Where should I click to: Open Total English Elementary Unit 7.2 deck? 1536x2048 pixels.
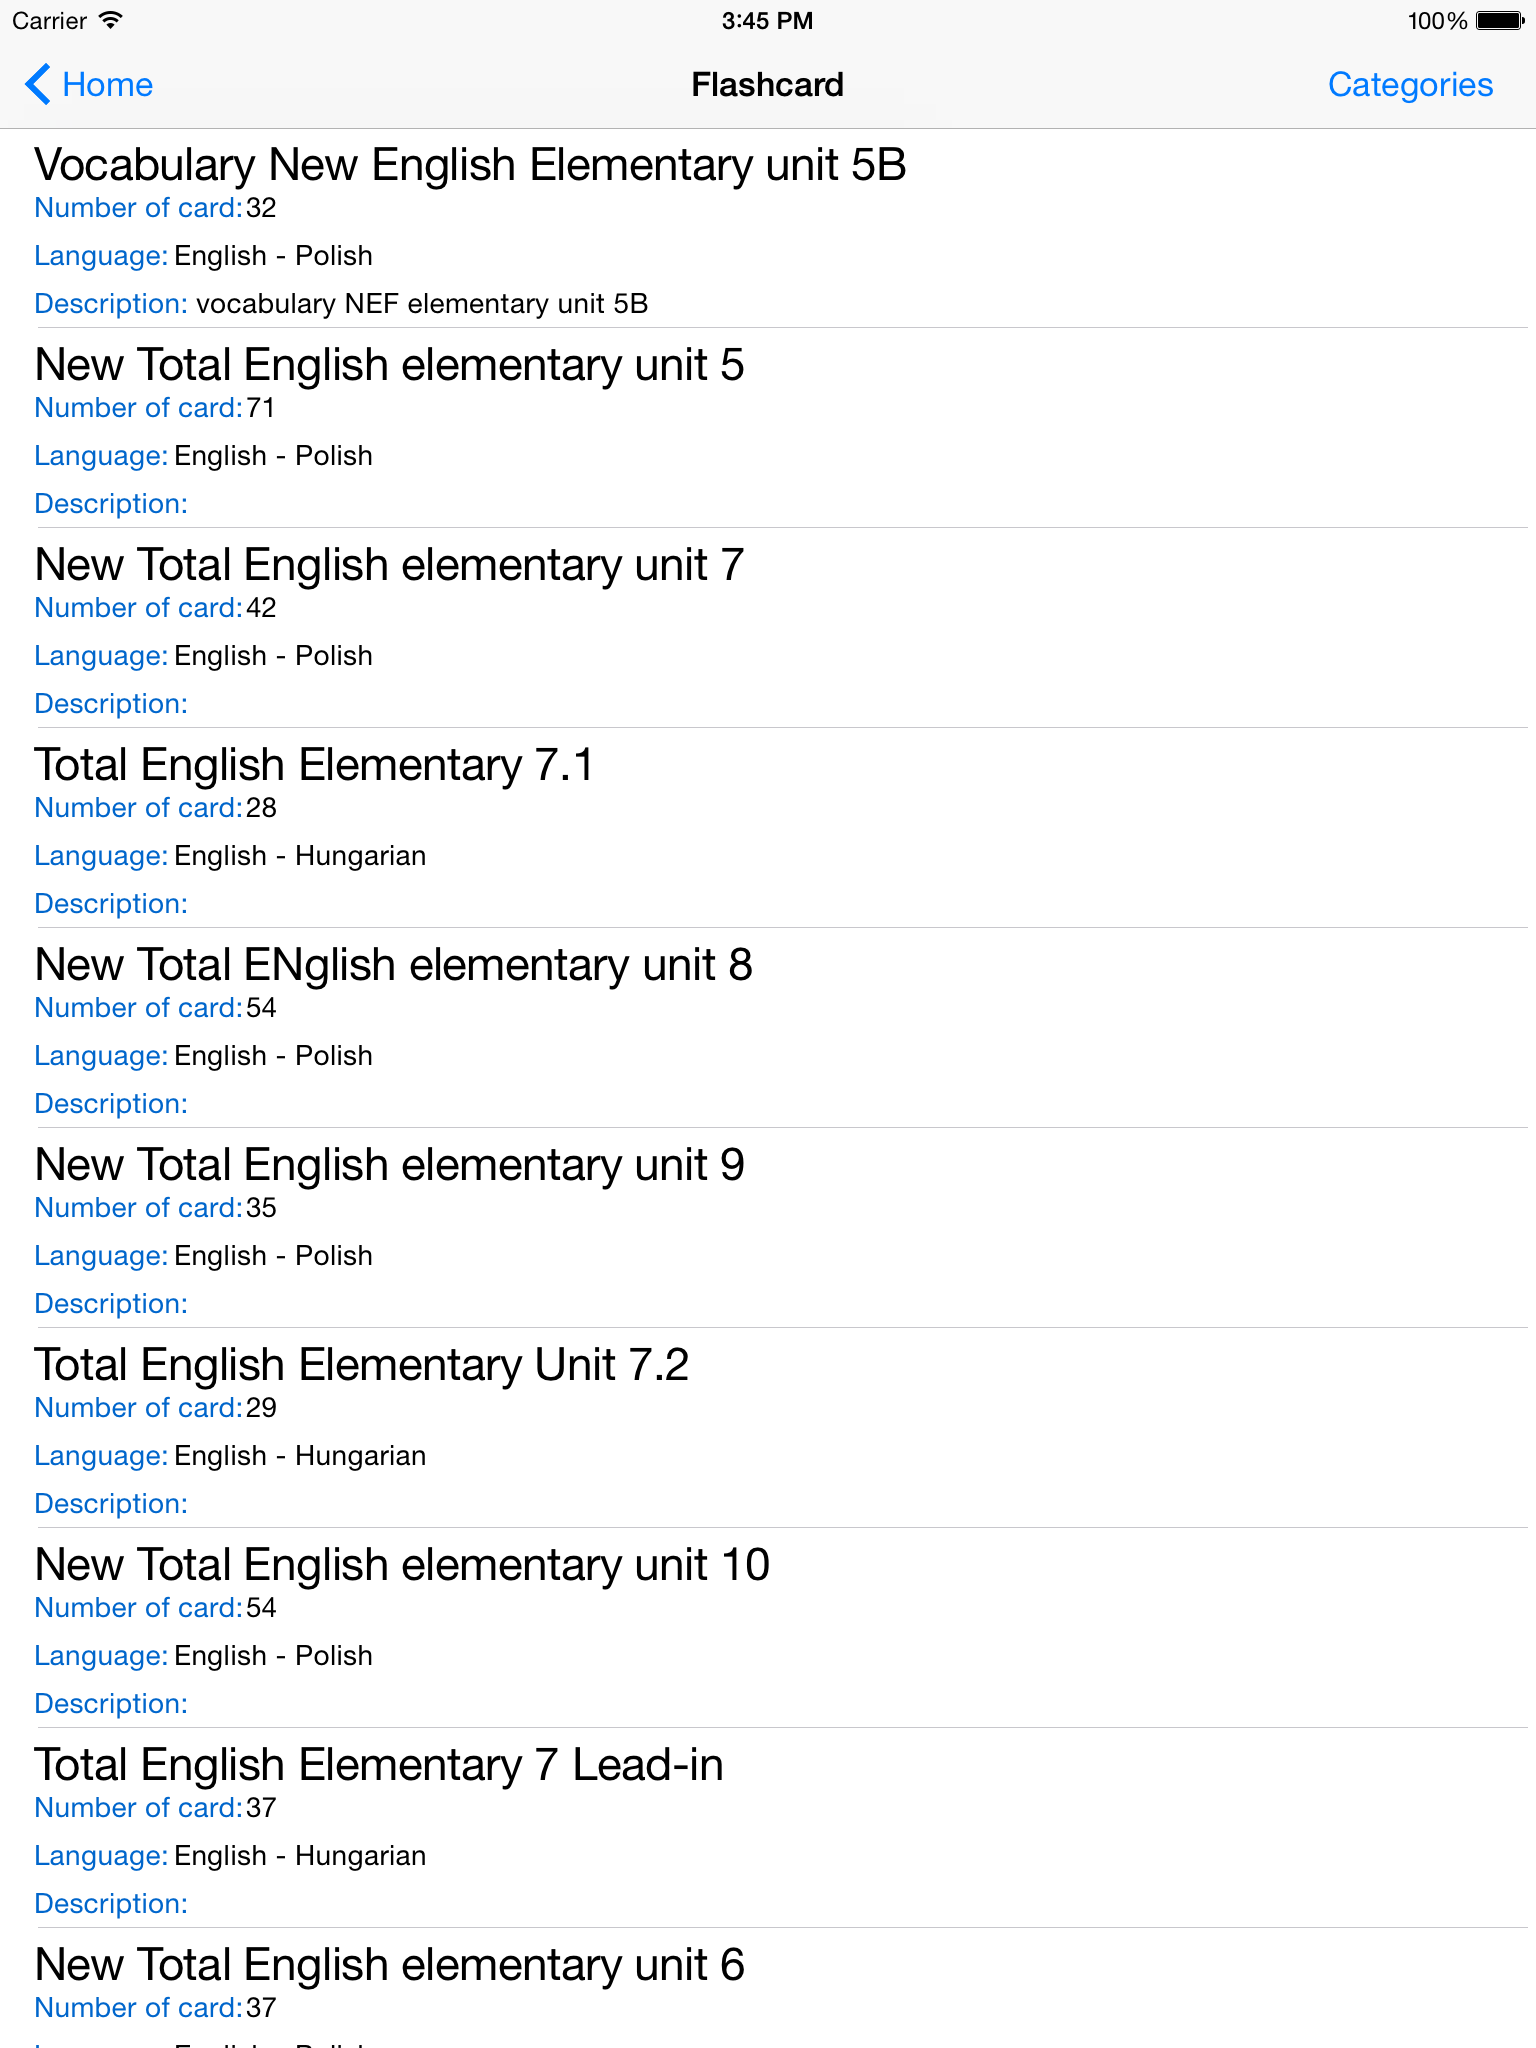coord(362,1364)
